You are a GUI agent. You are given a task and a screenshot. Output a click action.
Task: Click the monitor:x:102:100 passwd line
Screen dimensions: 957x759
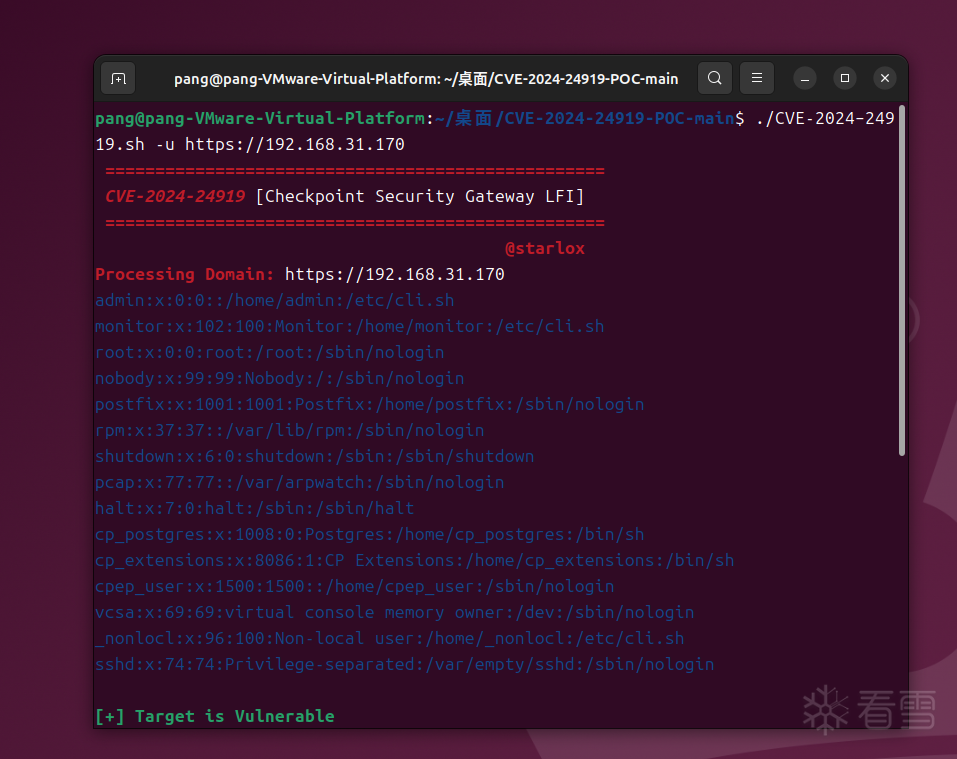(x=350, y=326)
